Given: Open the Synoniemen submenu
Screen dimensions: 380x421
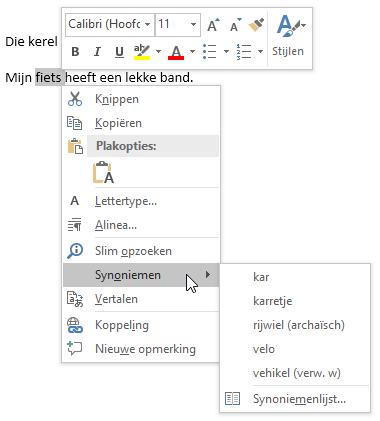Looking at the screenshot, I should (x=141, y=275).
